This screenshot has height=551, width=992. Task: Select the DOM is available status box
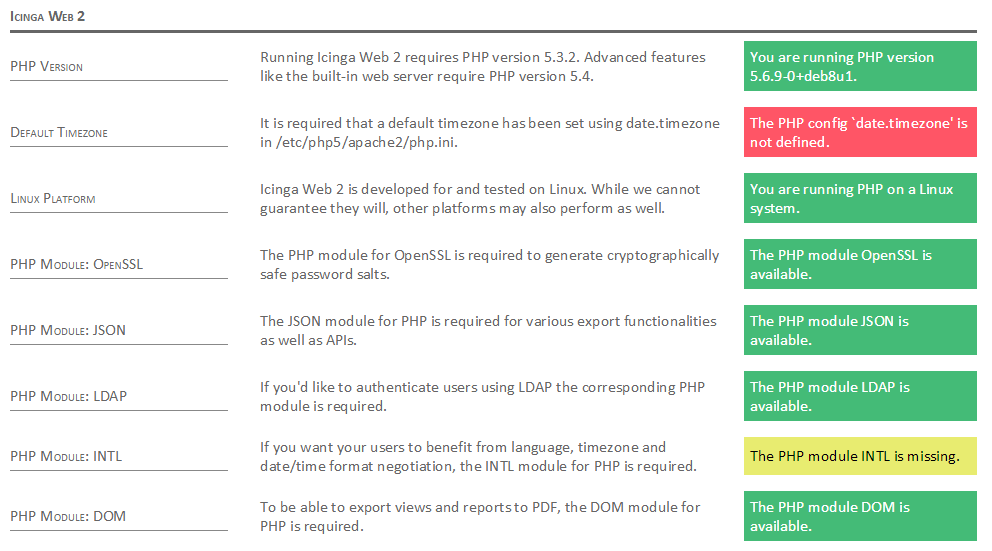[860, 517]
